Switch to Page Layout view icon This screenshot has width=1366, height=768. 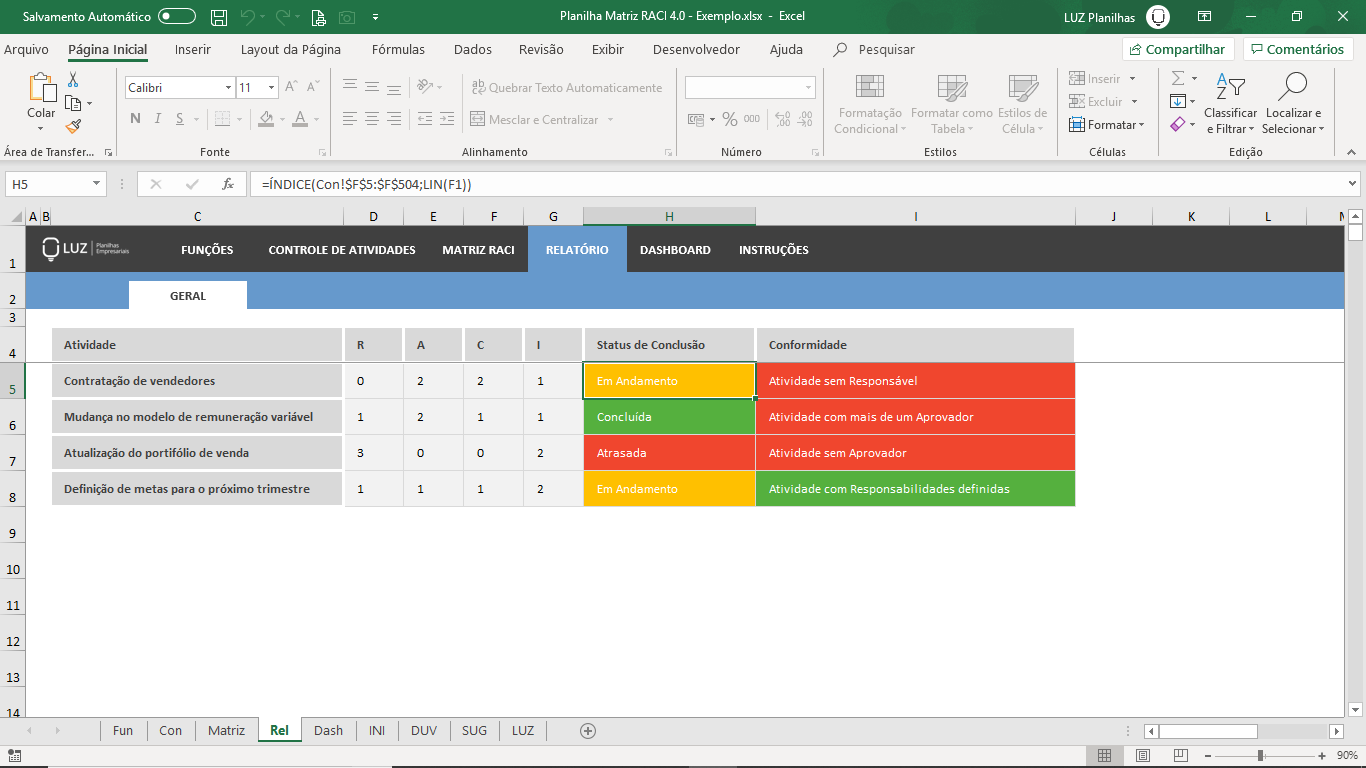[1142, 756]
